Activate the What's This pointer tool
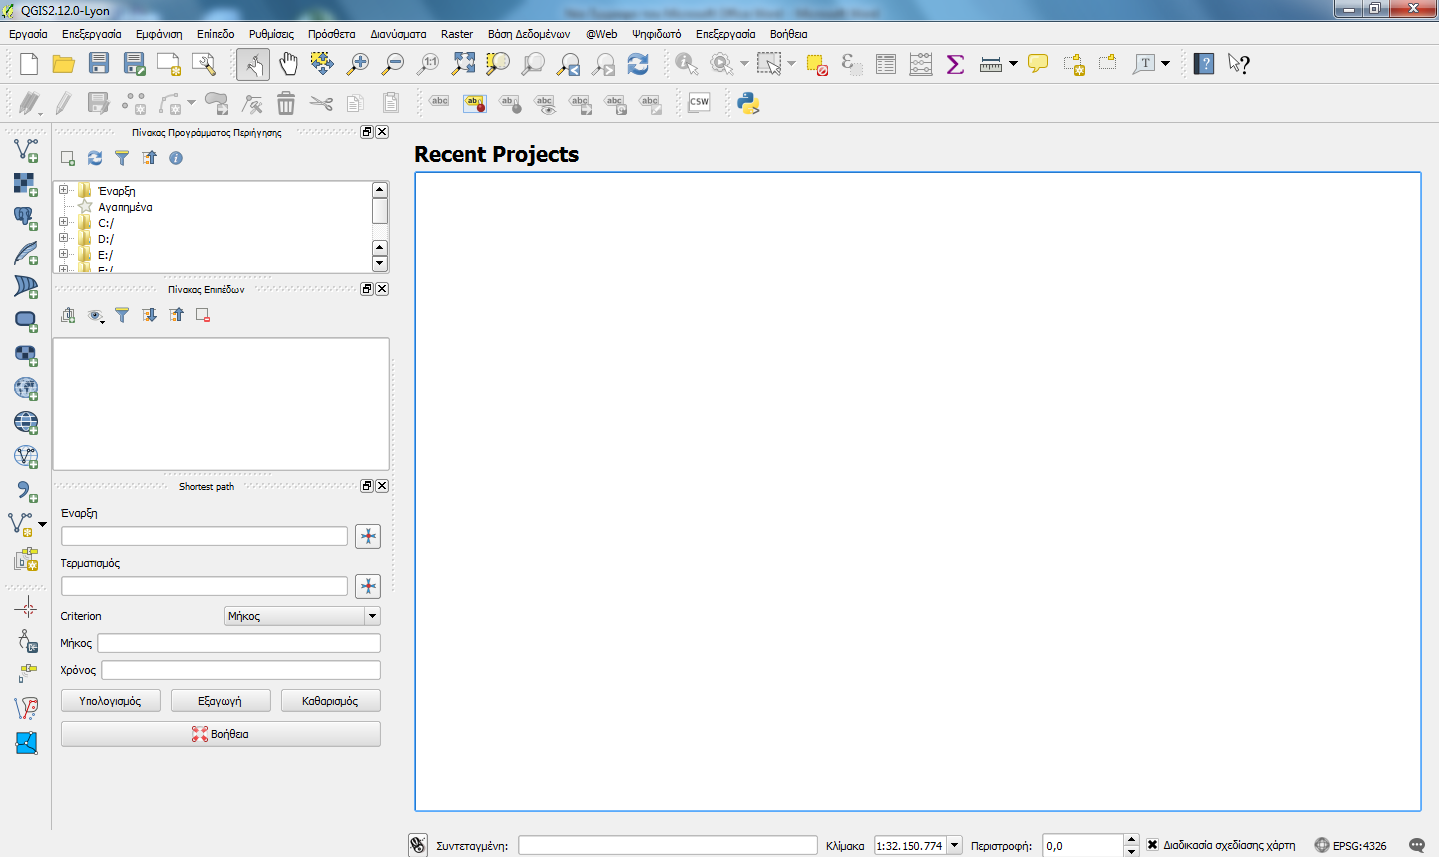The image size is (1439, 857). click(x=1239, y=64)
